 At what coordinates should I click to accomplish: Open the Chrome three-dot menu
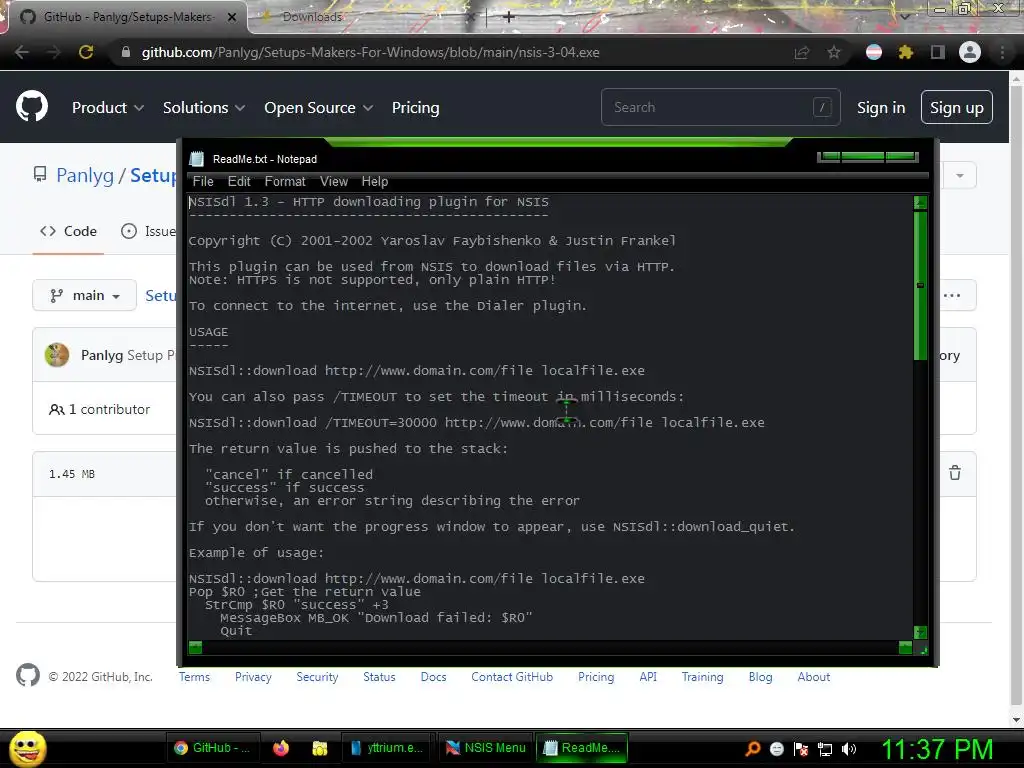pyautogui.click(x=1002, y=52)
